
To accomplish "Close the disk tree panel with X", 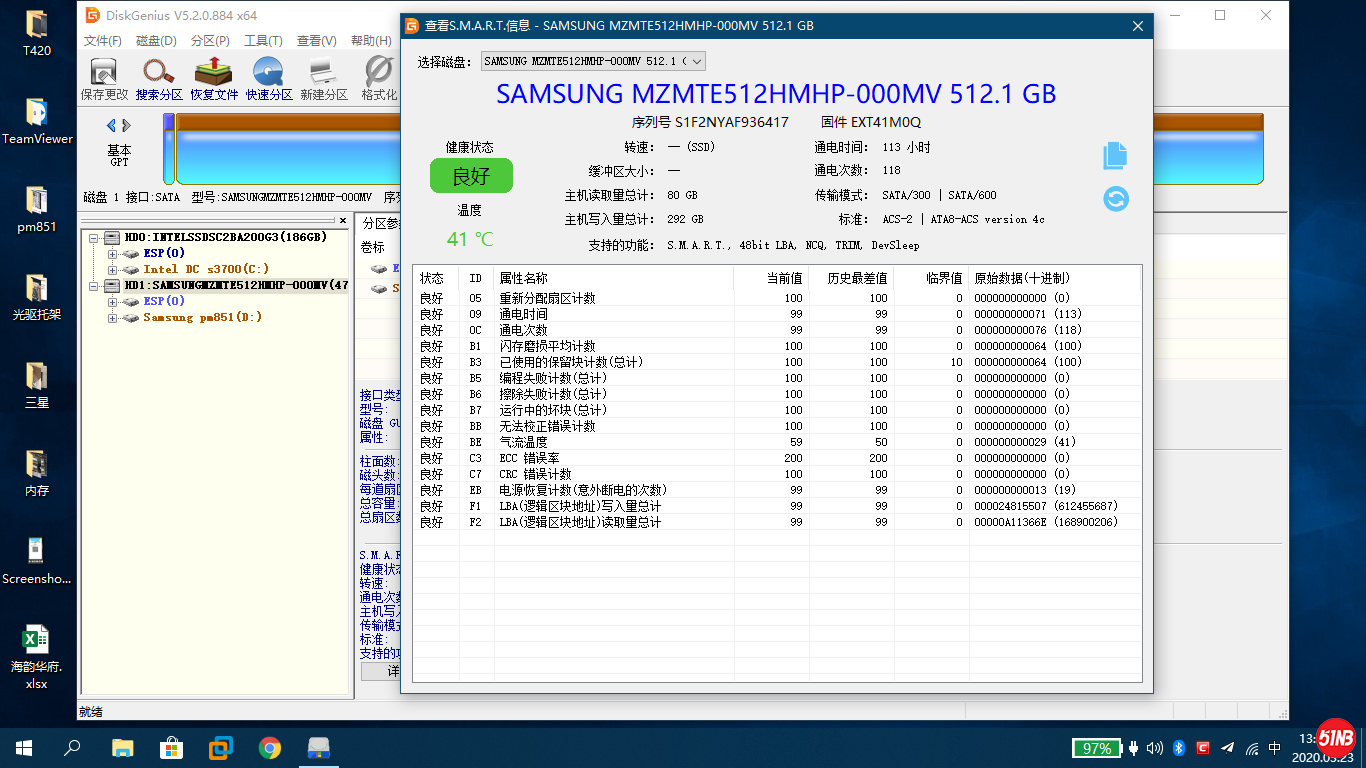I will tap(343, 221).
